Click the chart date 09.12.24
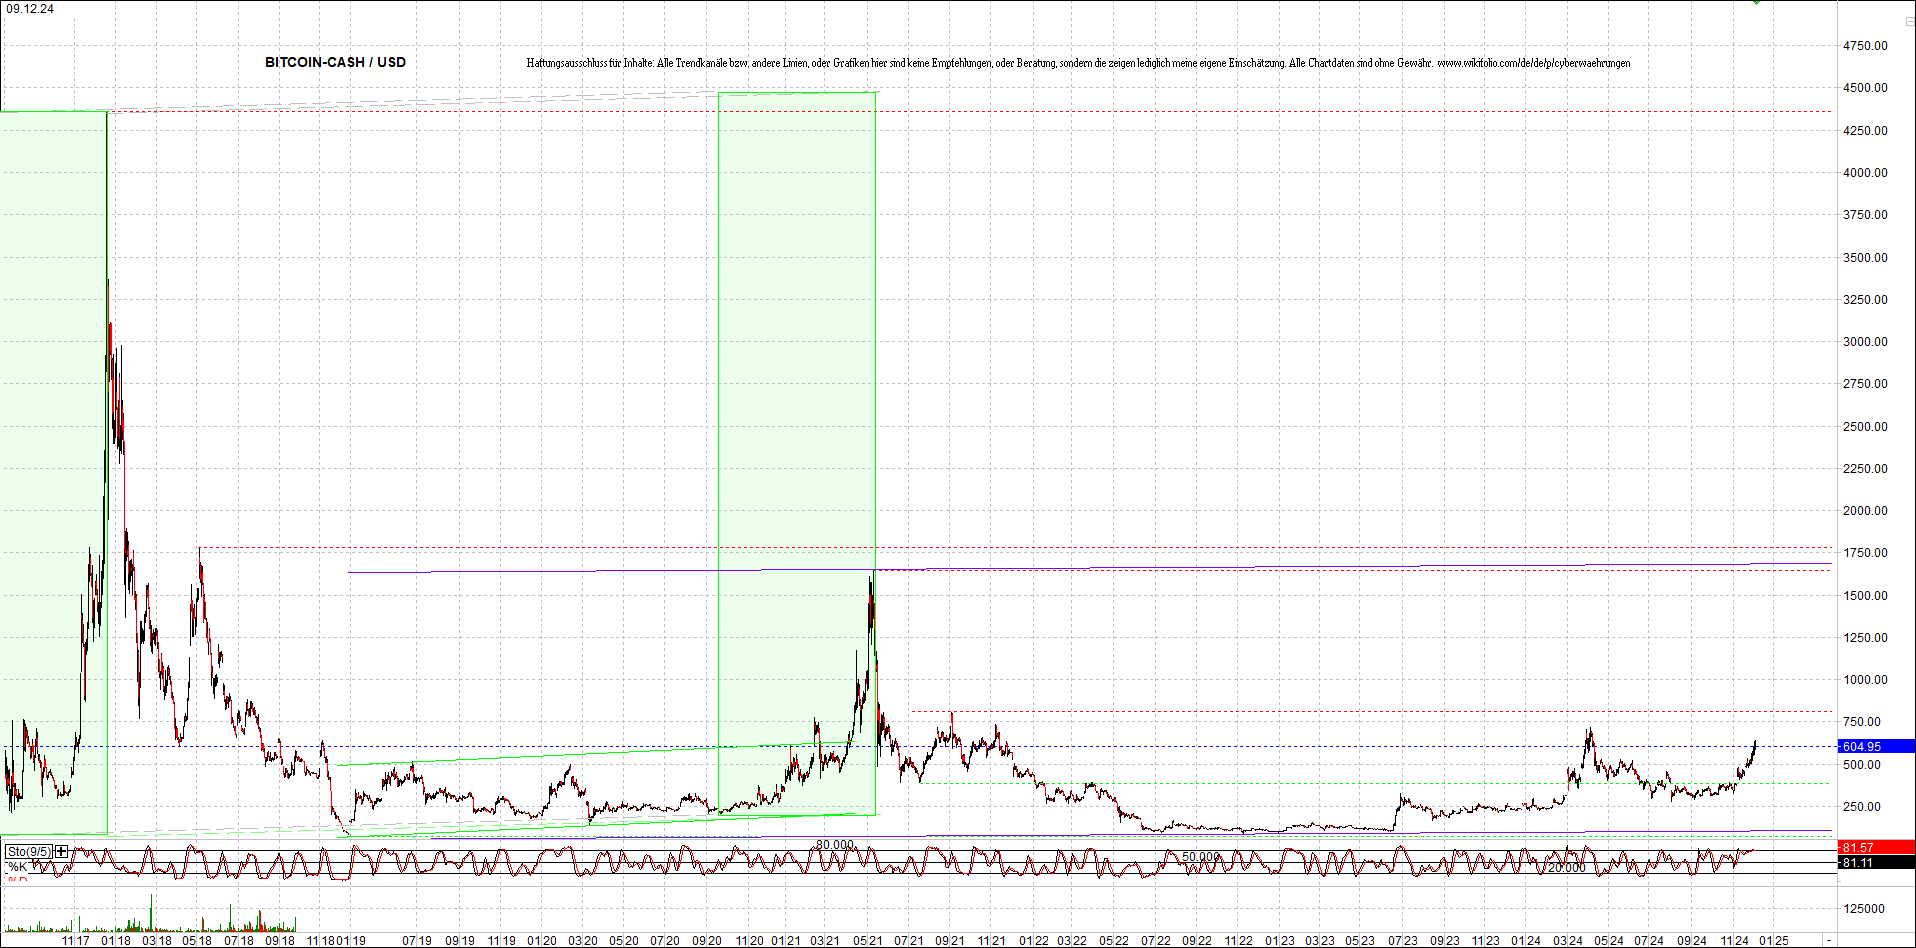The width and height of the screenshot is (1916, 948). click(30, 9)
